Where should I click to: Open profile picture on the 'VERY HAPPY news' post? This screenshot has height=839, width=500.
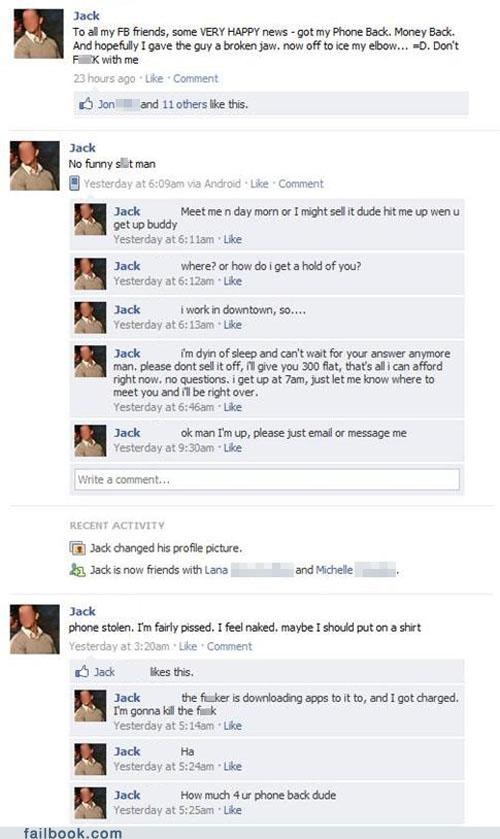click(x=38, y=33)
